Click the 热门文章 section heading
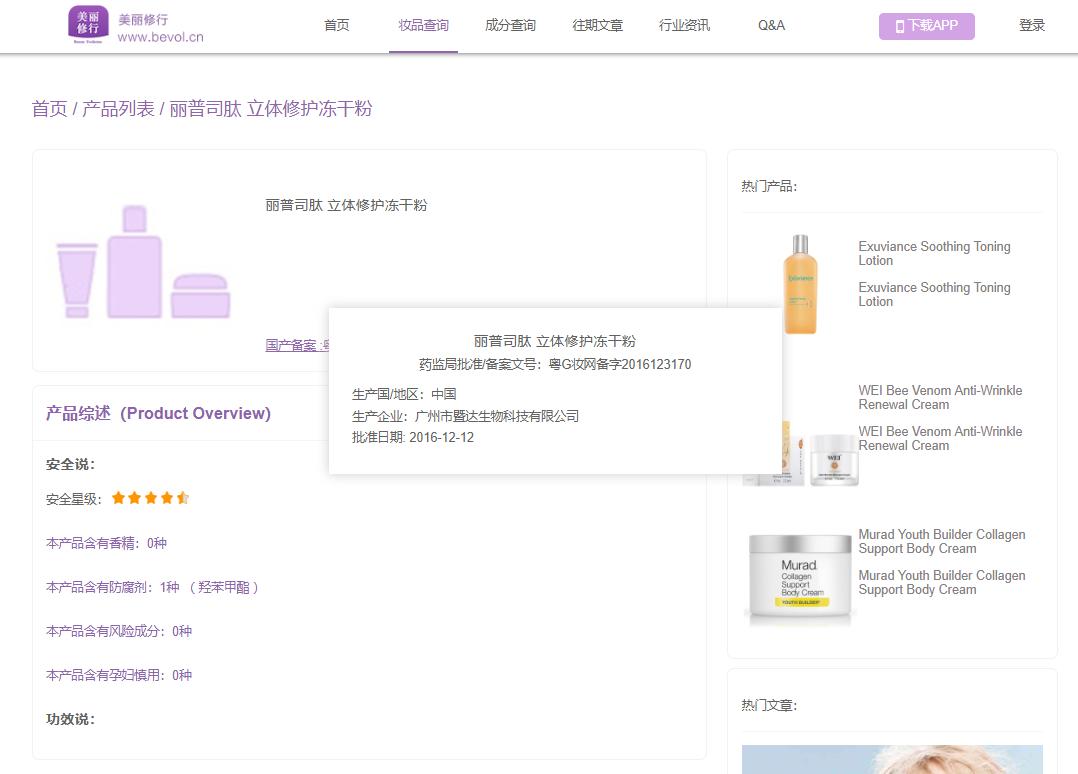The image size is (1078, 774). click(x=769, y=705)
